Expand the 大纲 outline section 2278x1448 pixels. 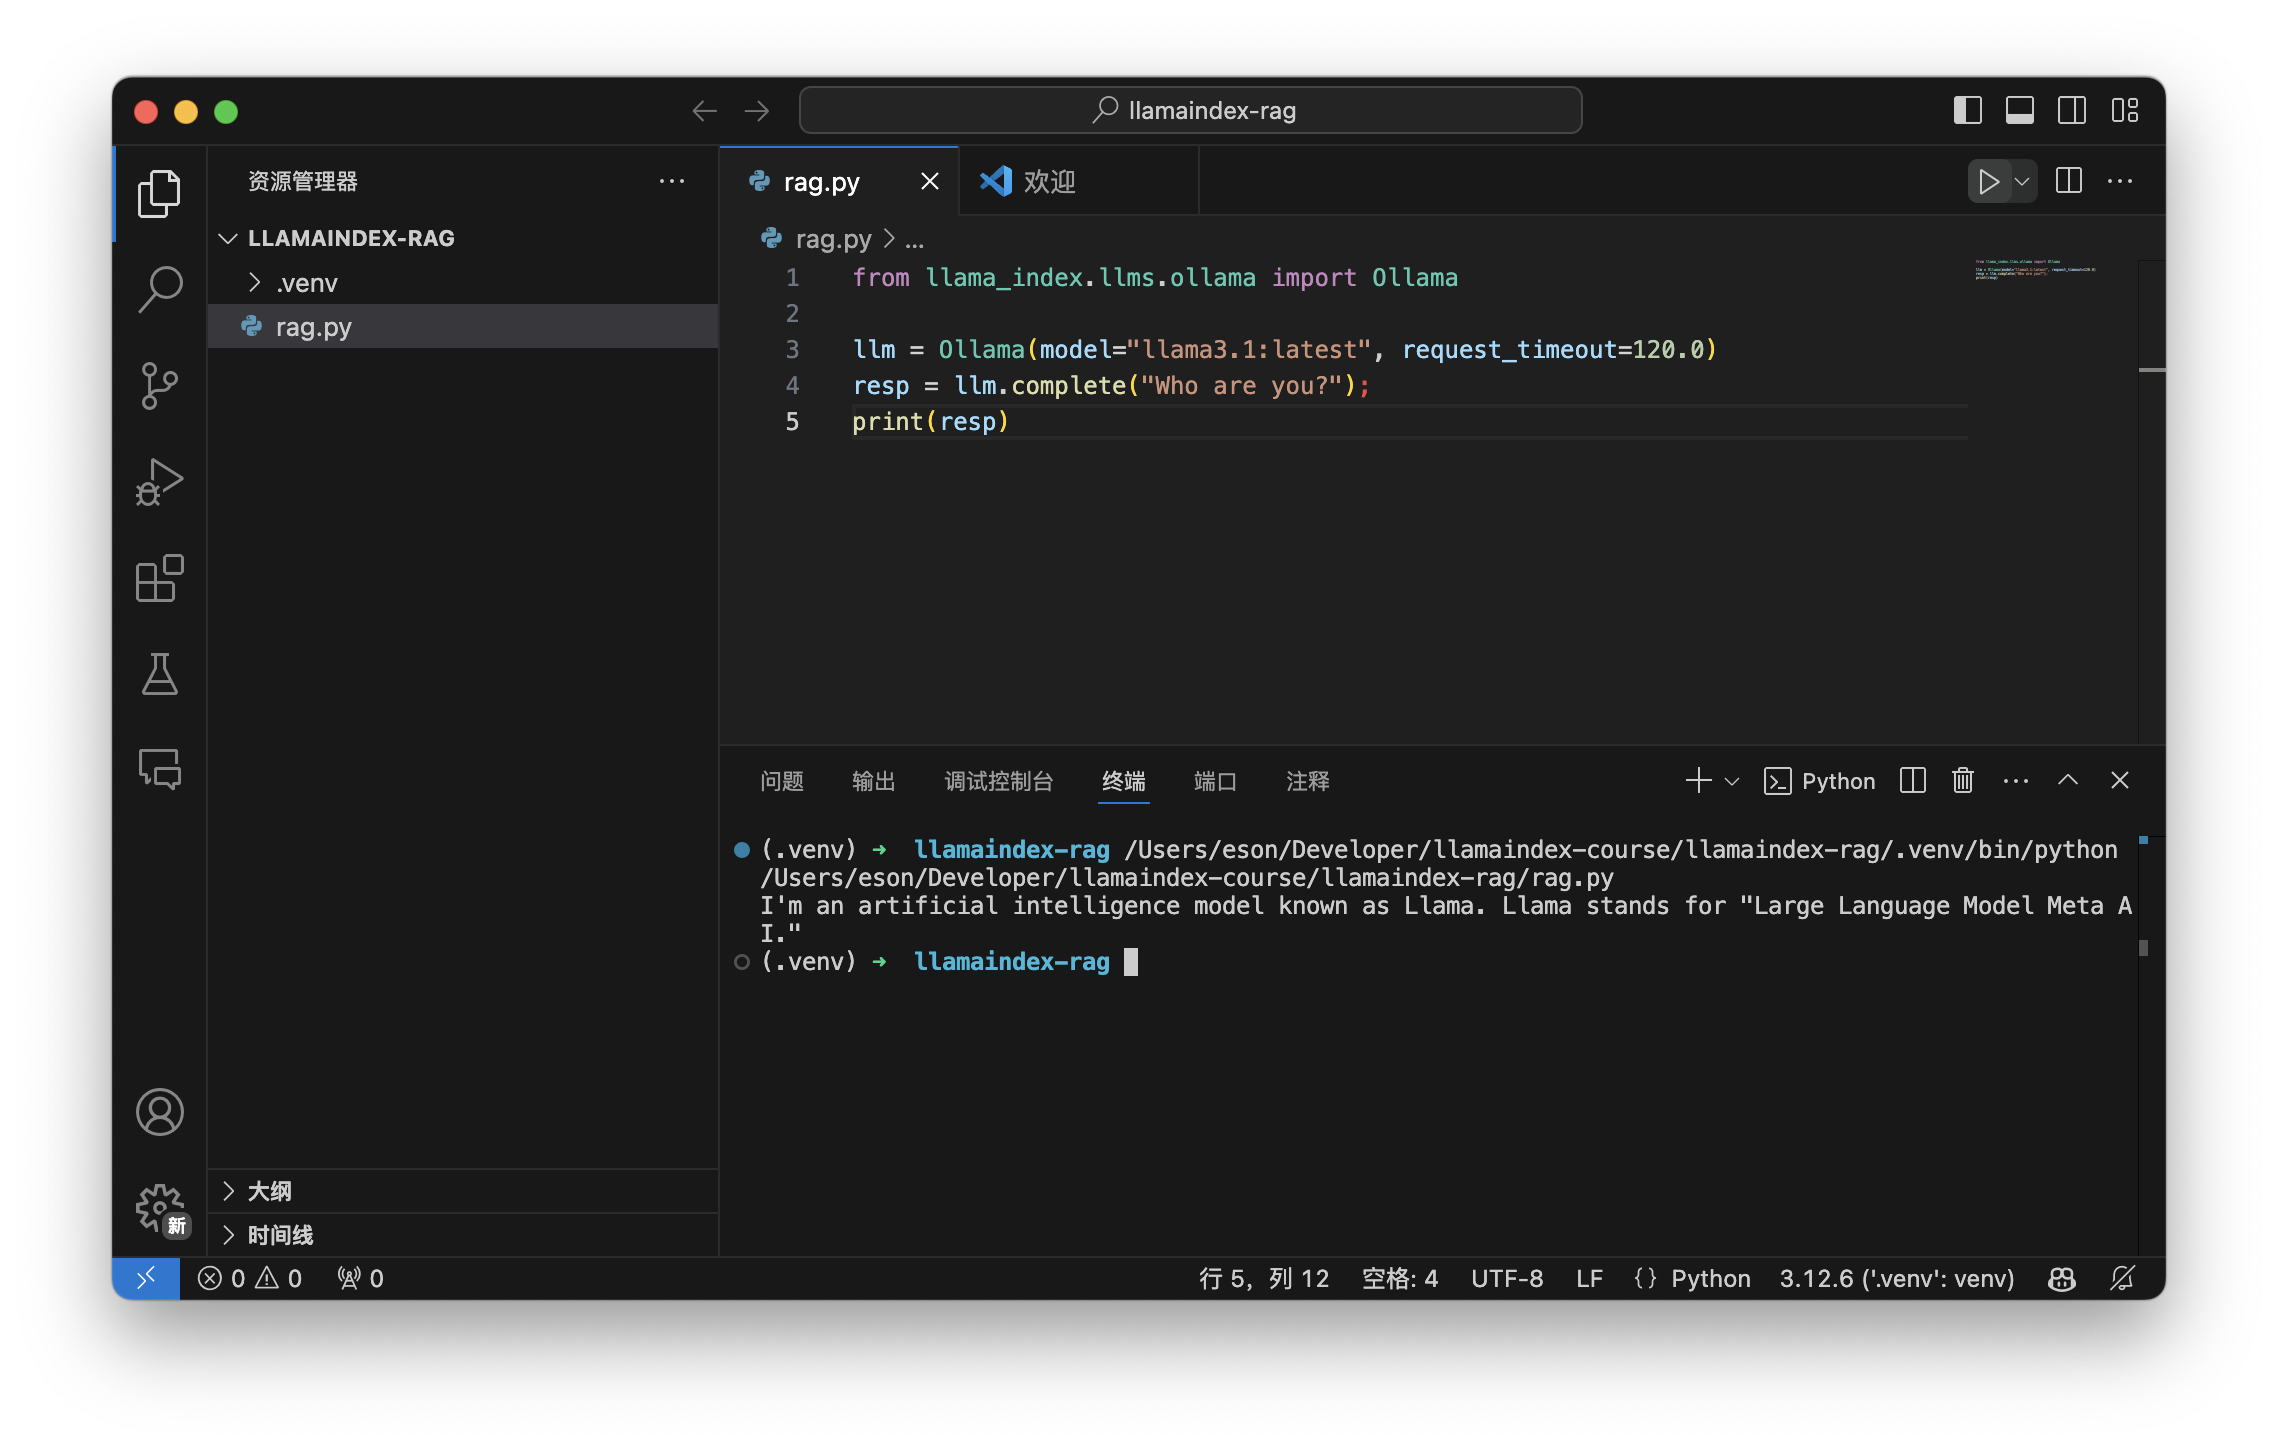269,1191
